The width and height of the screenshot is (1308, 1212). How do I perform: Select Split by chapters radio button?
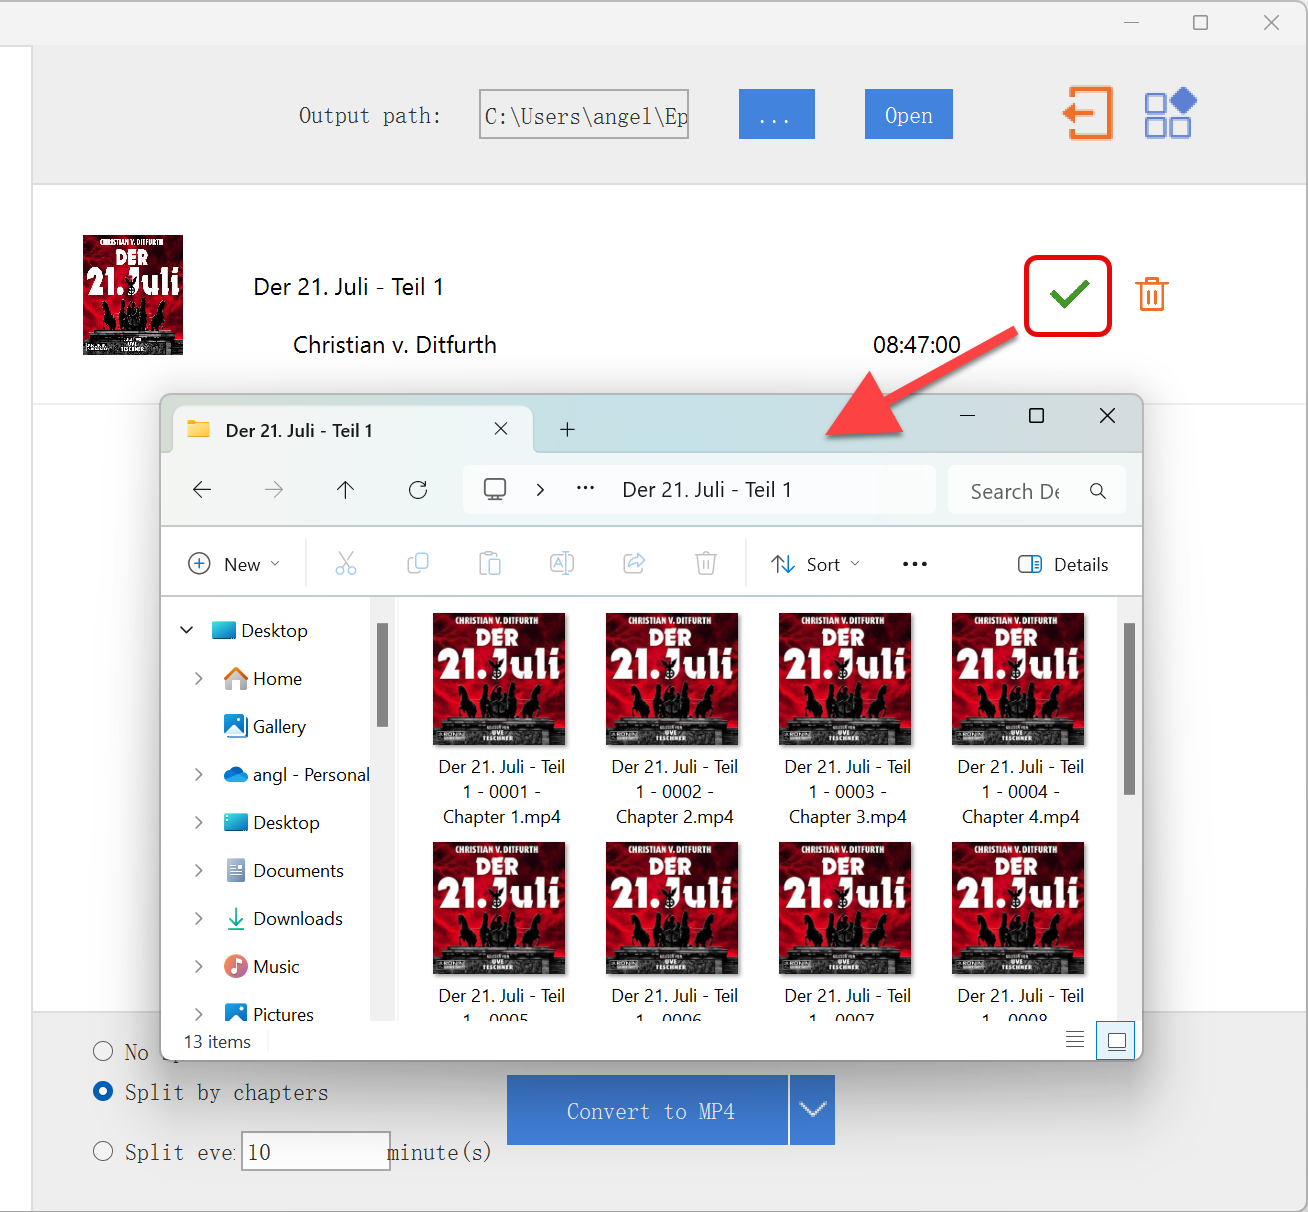103,1092
